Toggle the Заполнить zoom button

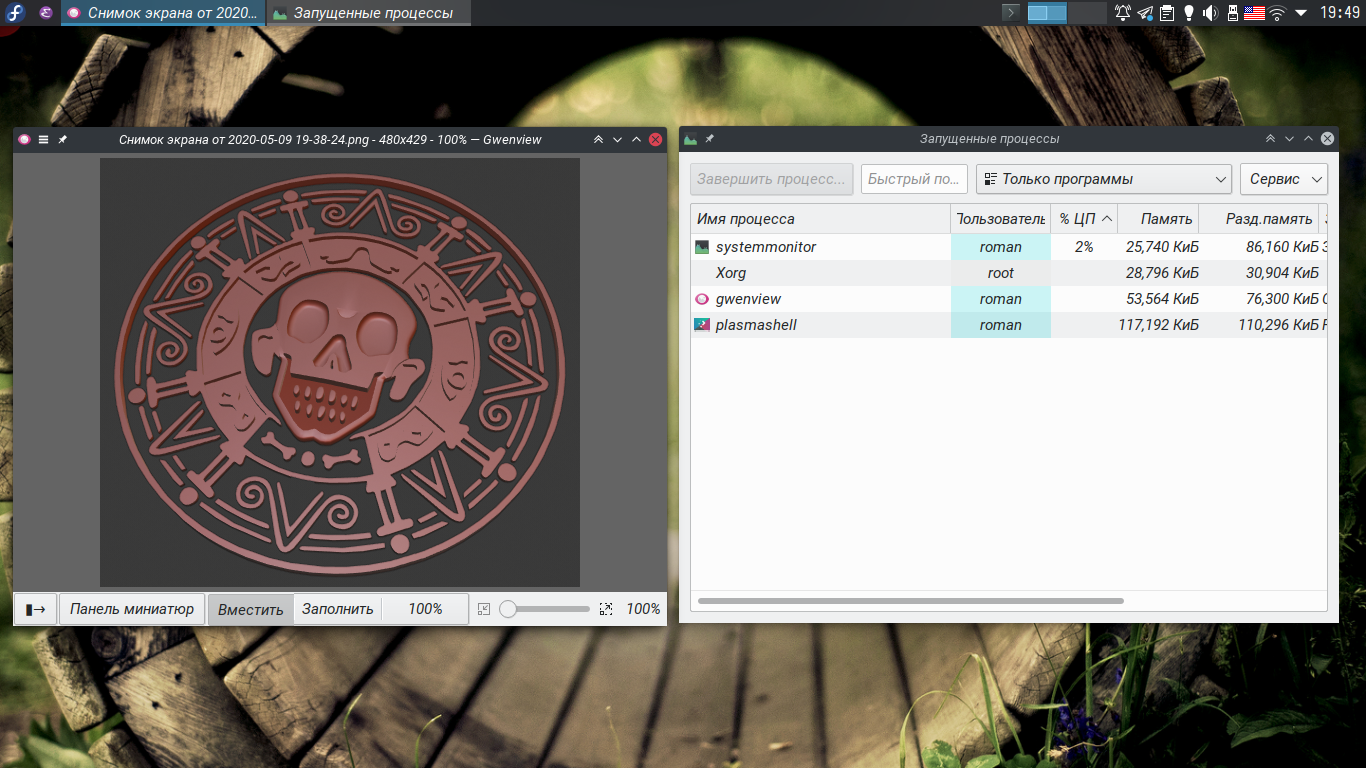click(x=338, y=609)
